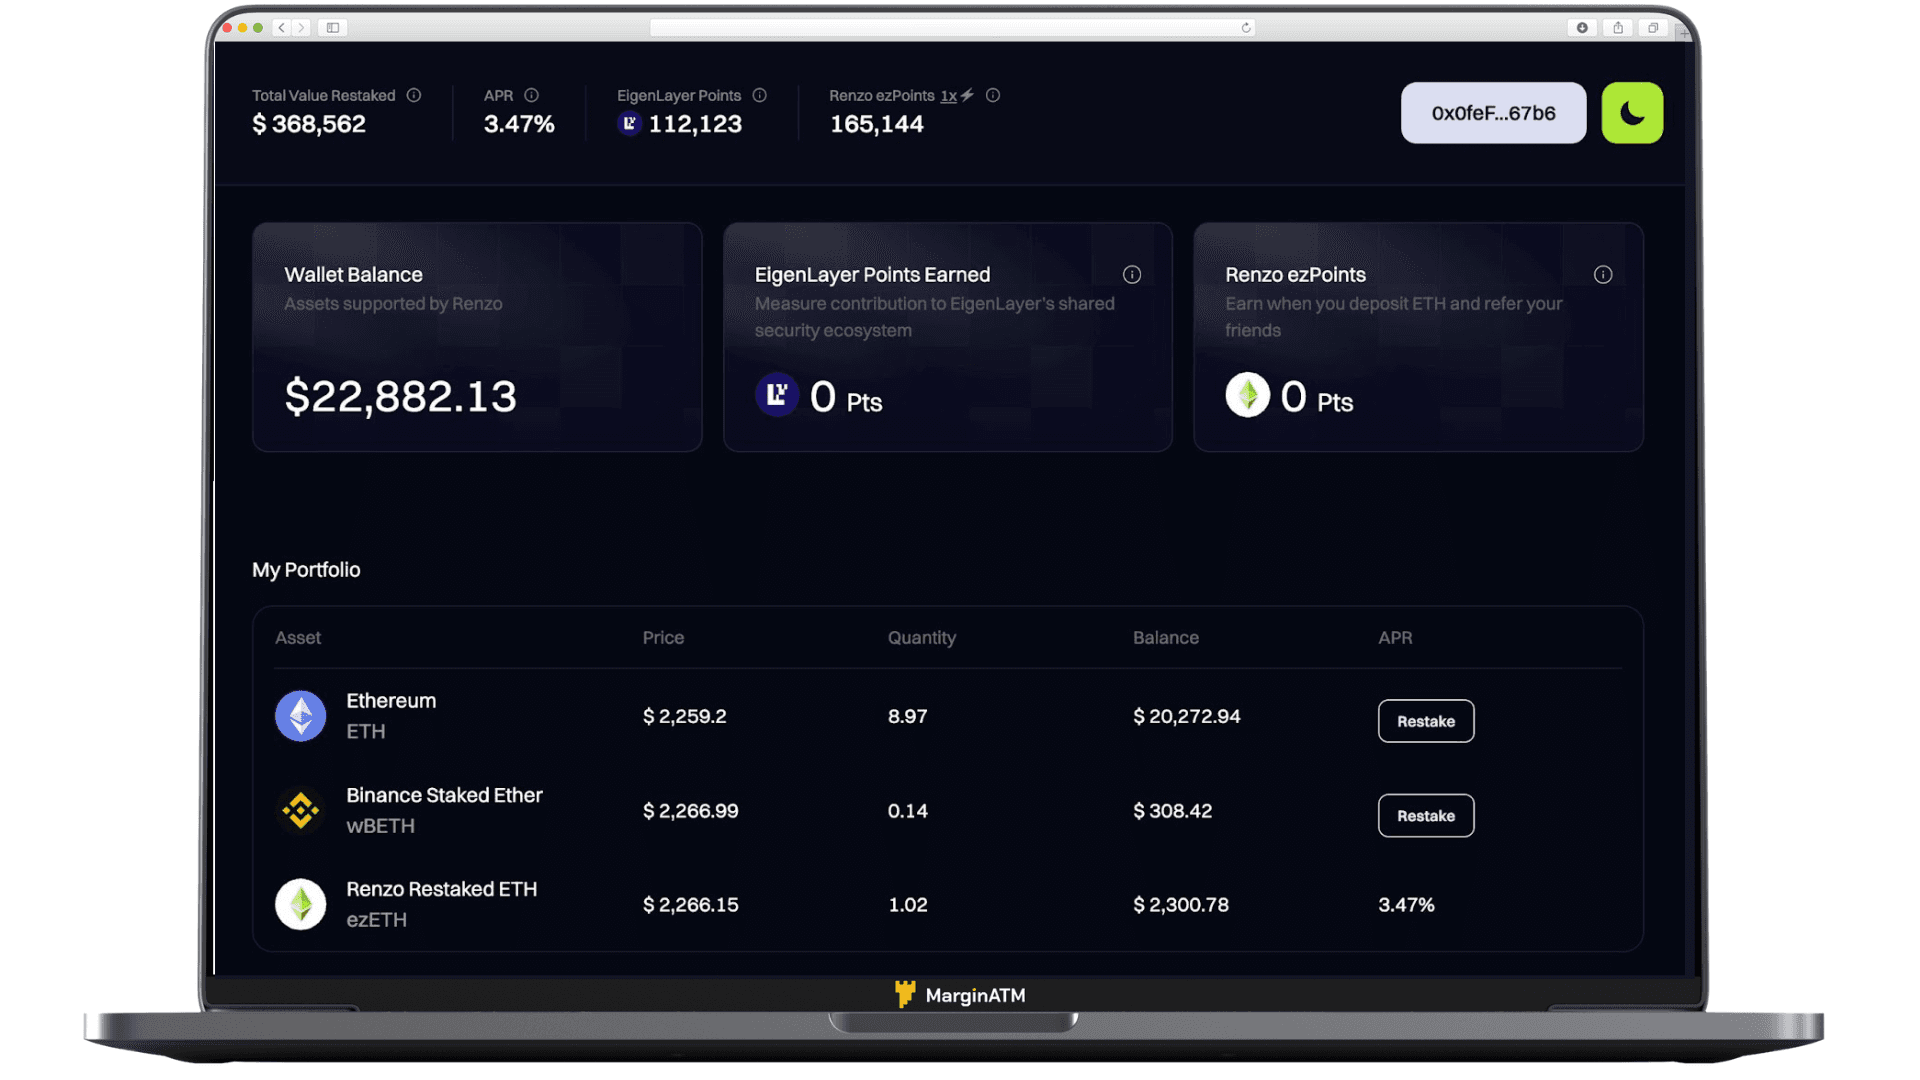The image size is (1920, 1080).
Task: Go forward with the browser forward arrow
Action: [301, 28]
